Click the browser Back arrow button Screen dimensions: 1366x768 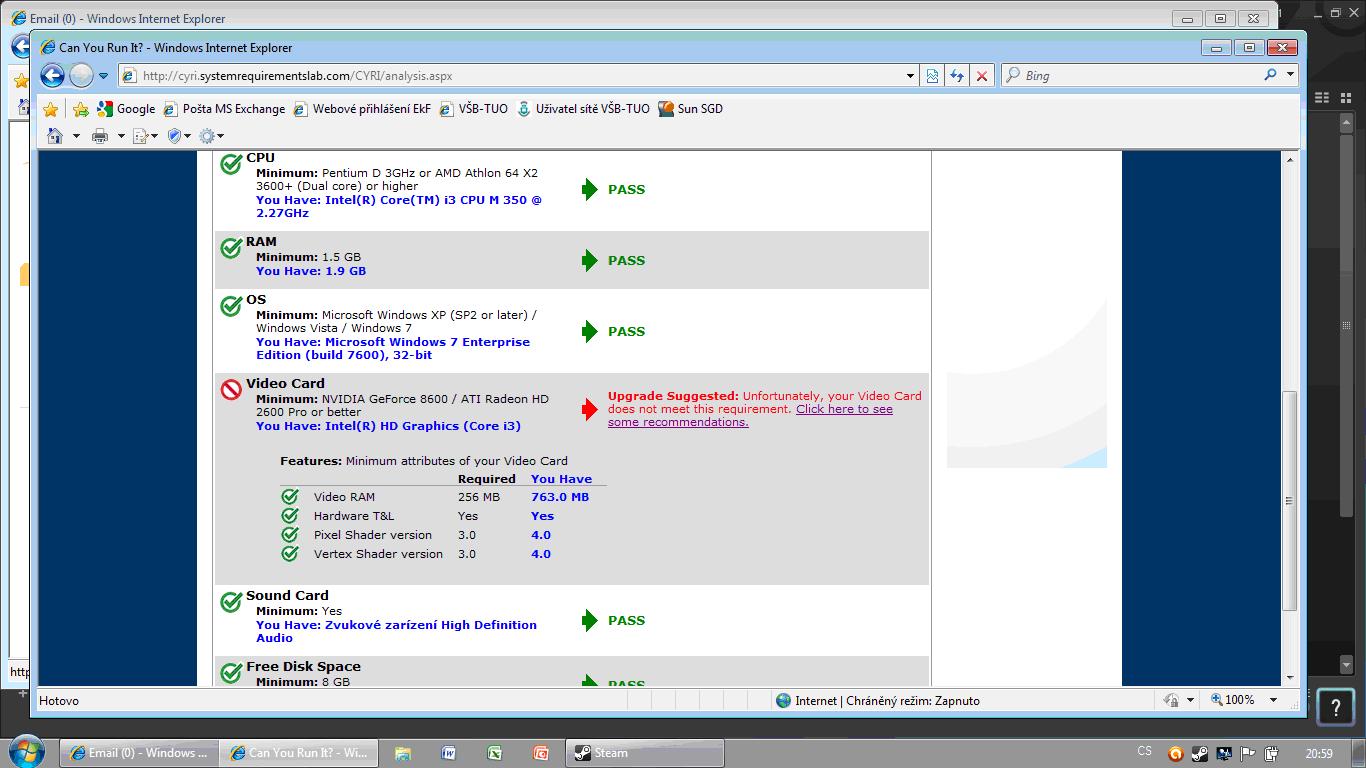[x=53, y=75]
